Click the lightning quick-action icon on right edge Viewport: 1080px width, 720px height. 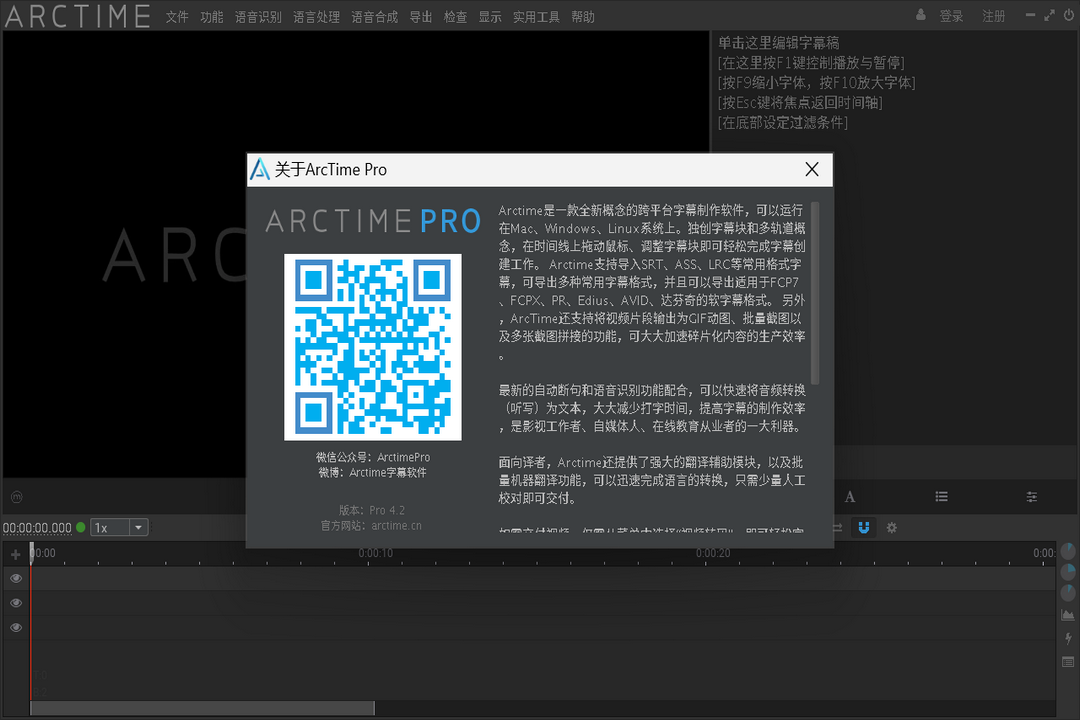click(x=1066, y=638)
